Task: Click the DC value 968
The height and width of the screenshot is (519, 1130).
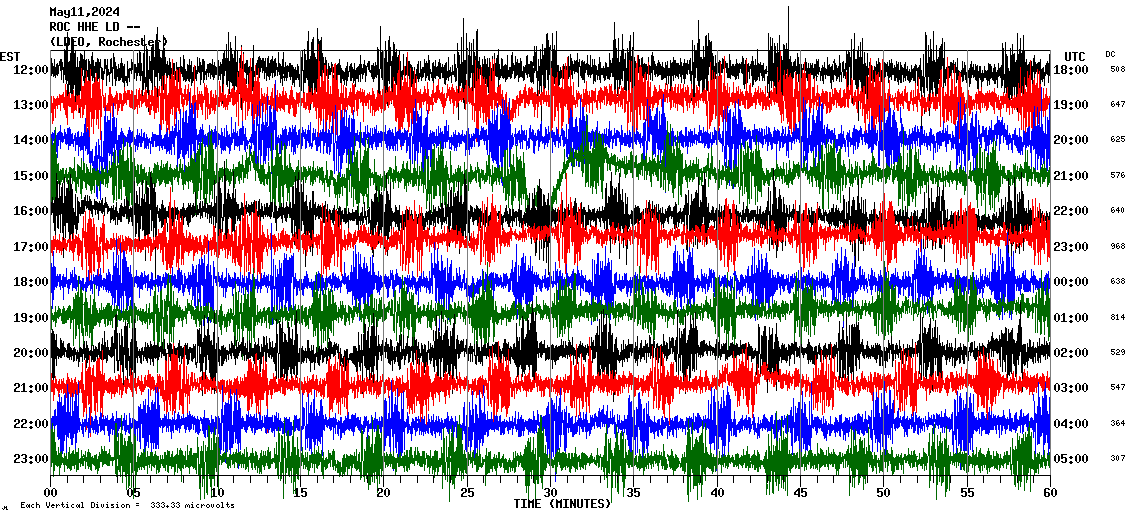Action: coord(1117,246)
